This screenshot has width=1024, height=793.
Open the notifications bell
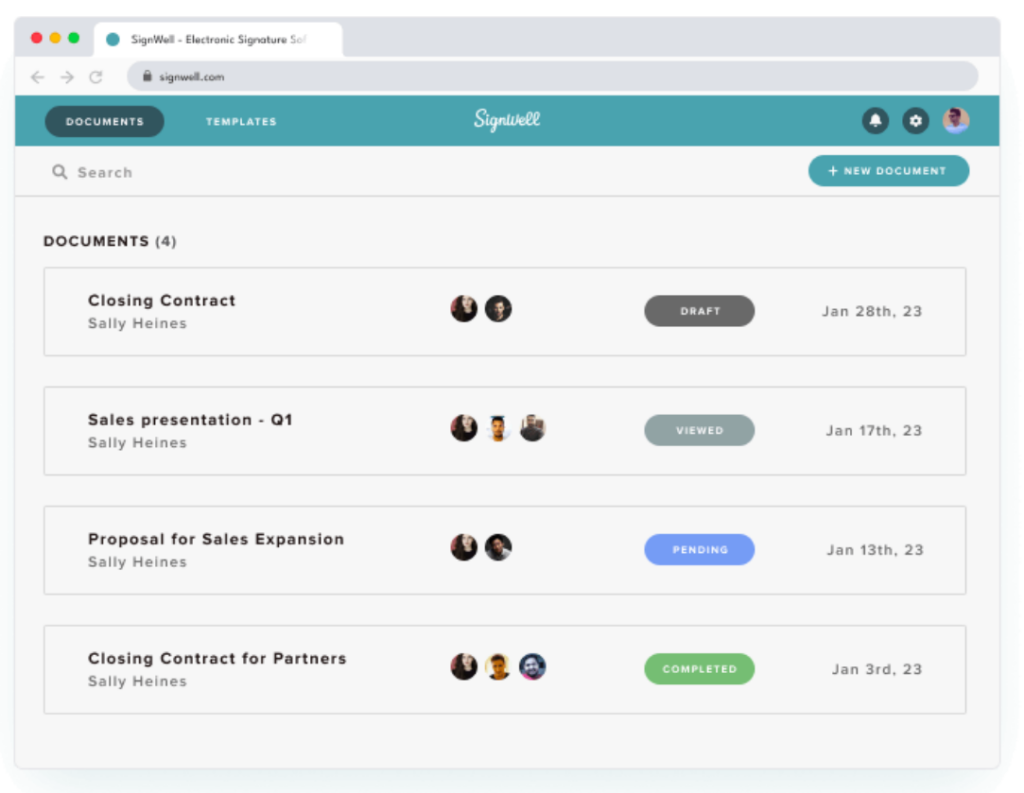[875, 120]
